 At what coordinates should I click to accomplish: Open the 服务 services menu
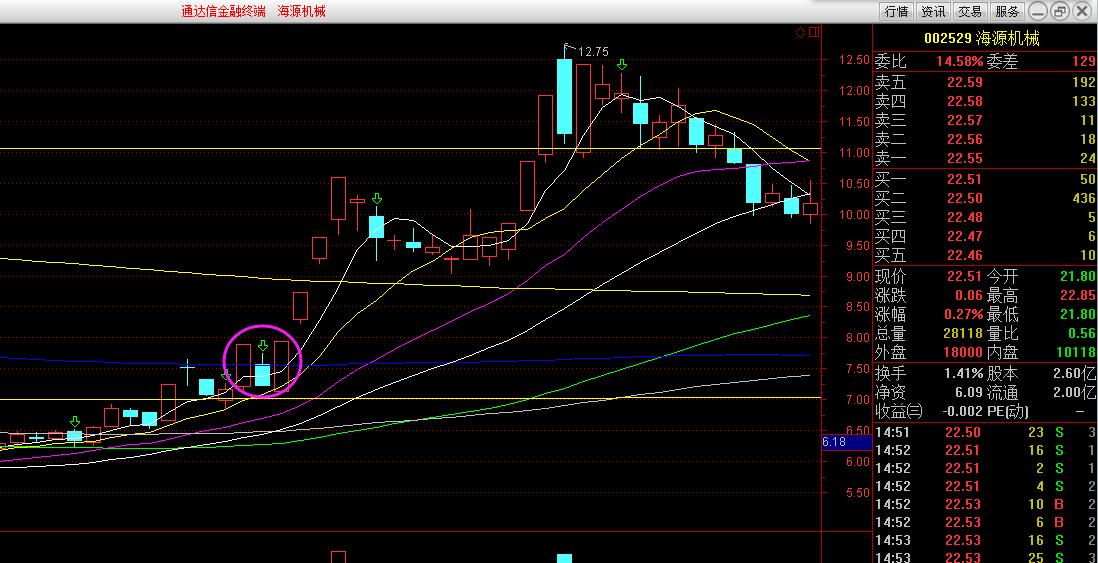click(x=1007, y=11)
